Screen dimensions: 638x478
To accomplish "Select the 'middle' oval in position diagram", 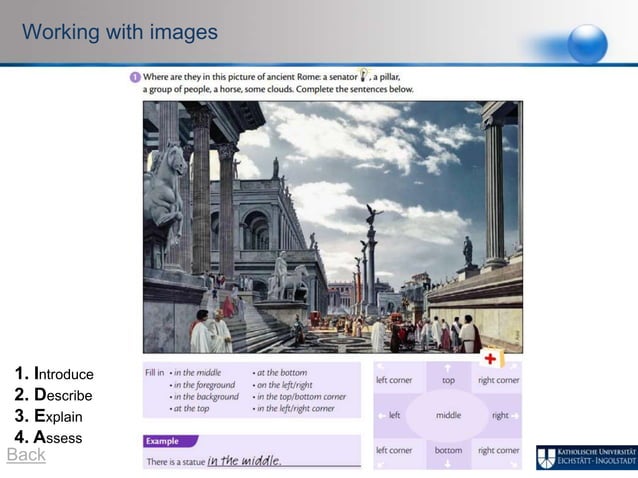I will [x=447, y=415].
